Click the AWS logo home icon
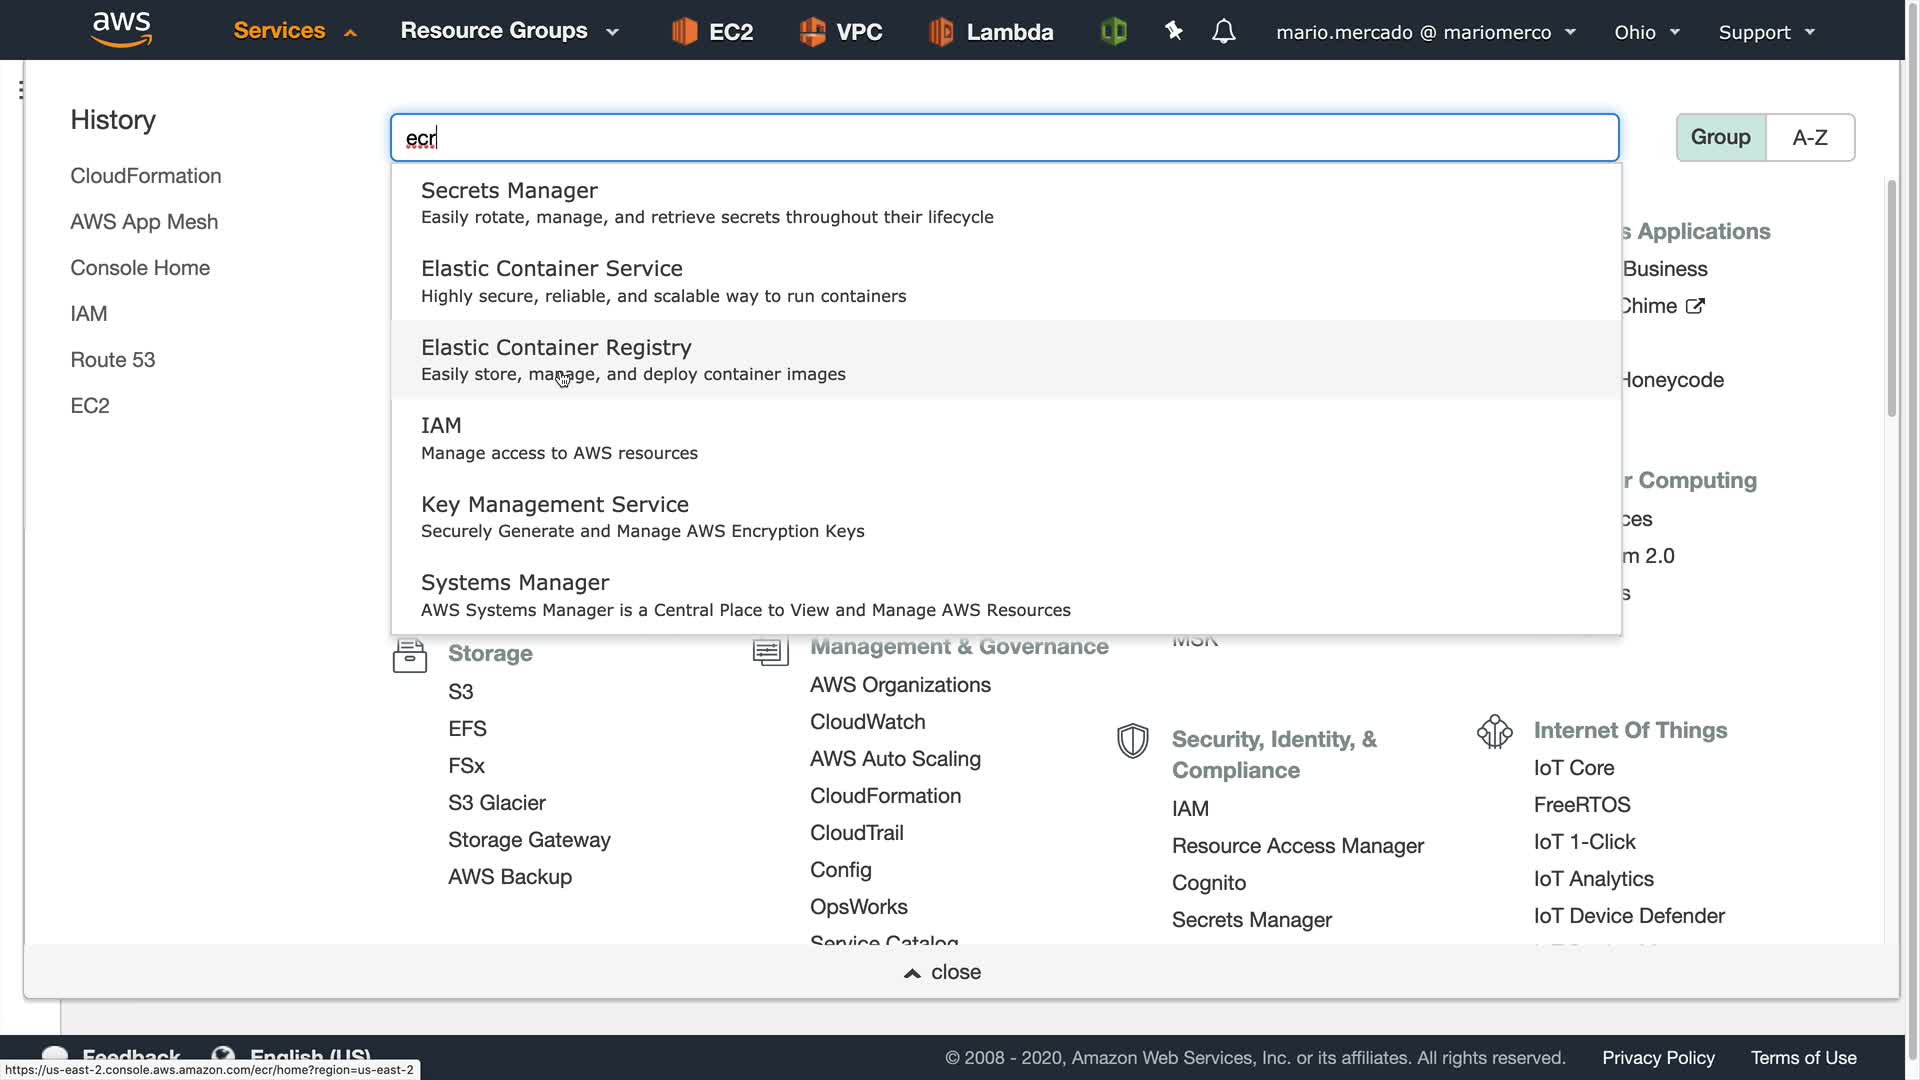 click(x=121, y=30)
